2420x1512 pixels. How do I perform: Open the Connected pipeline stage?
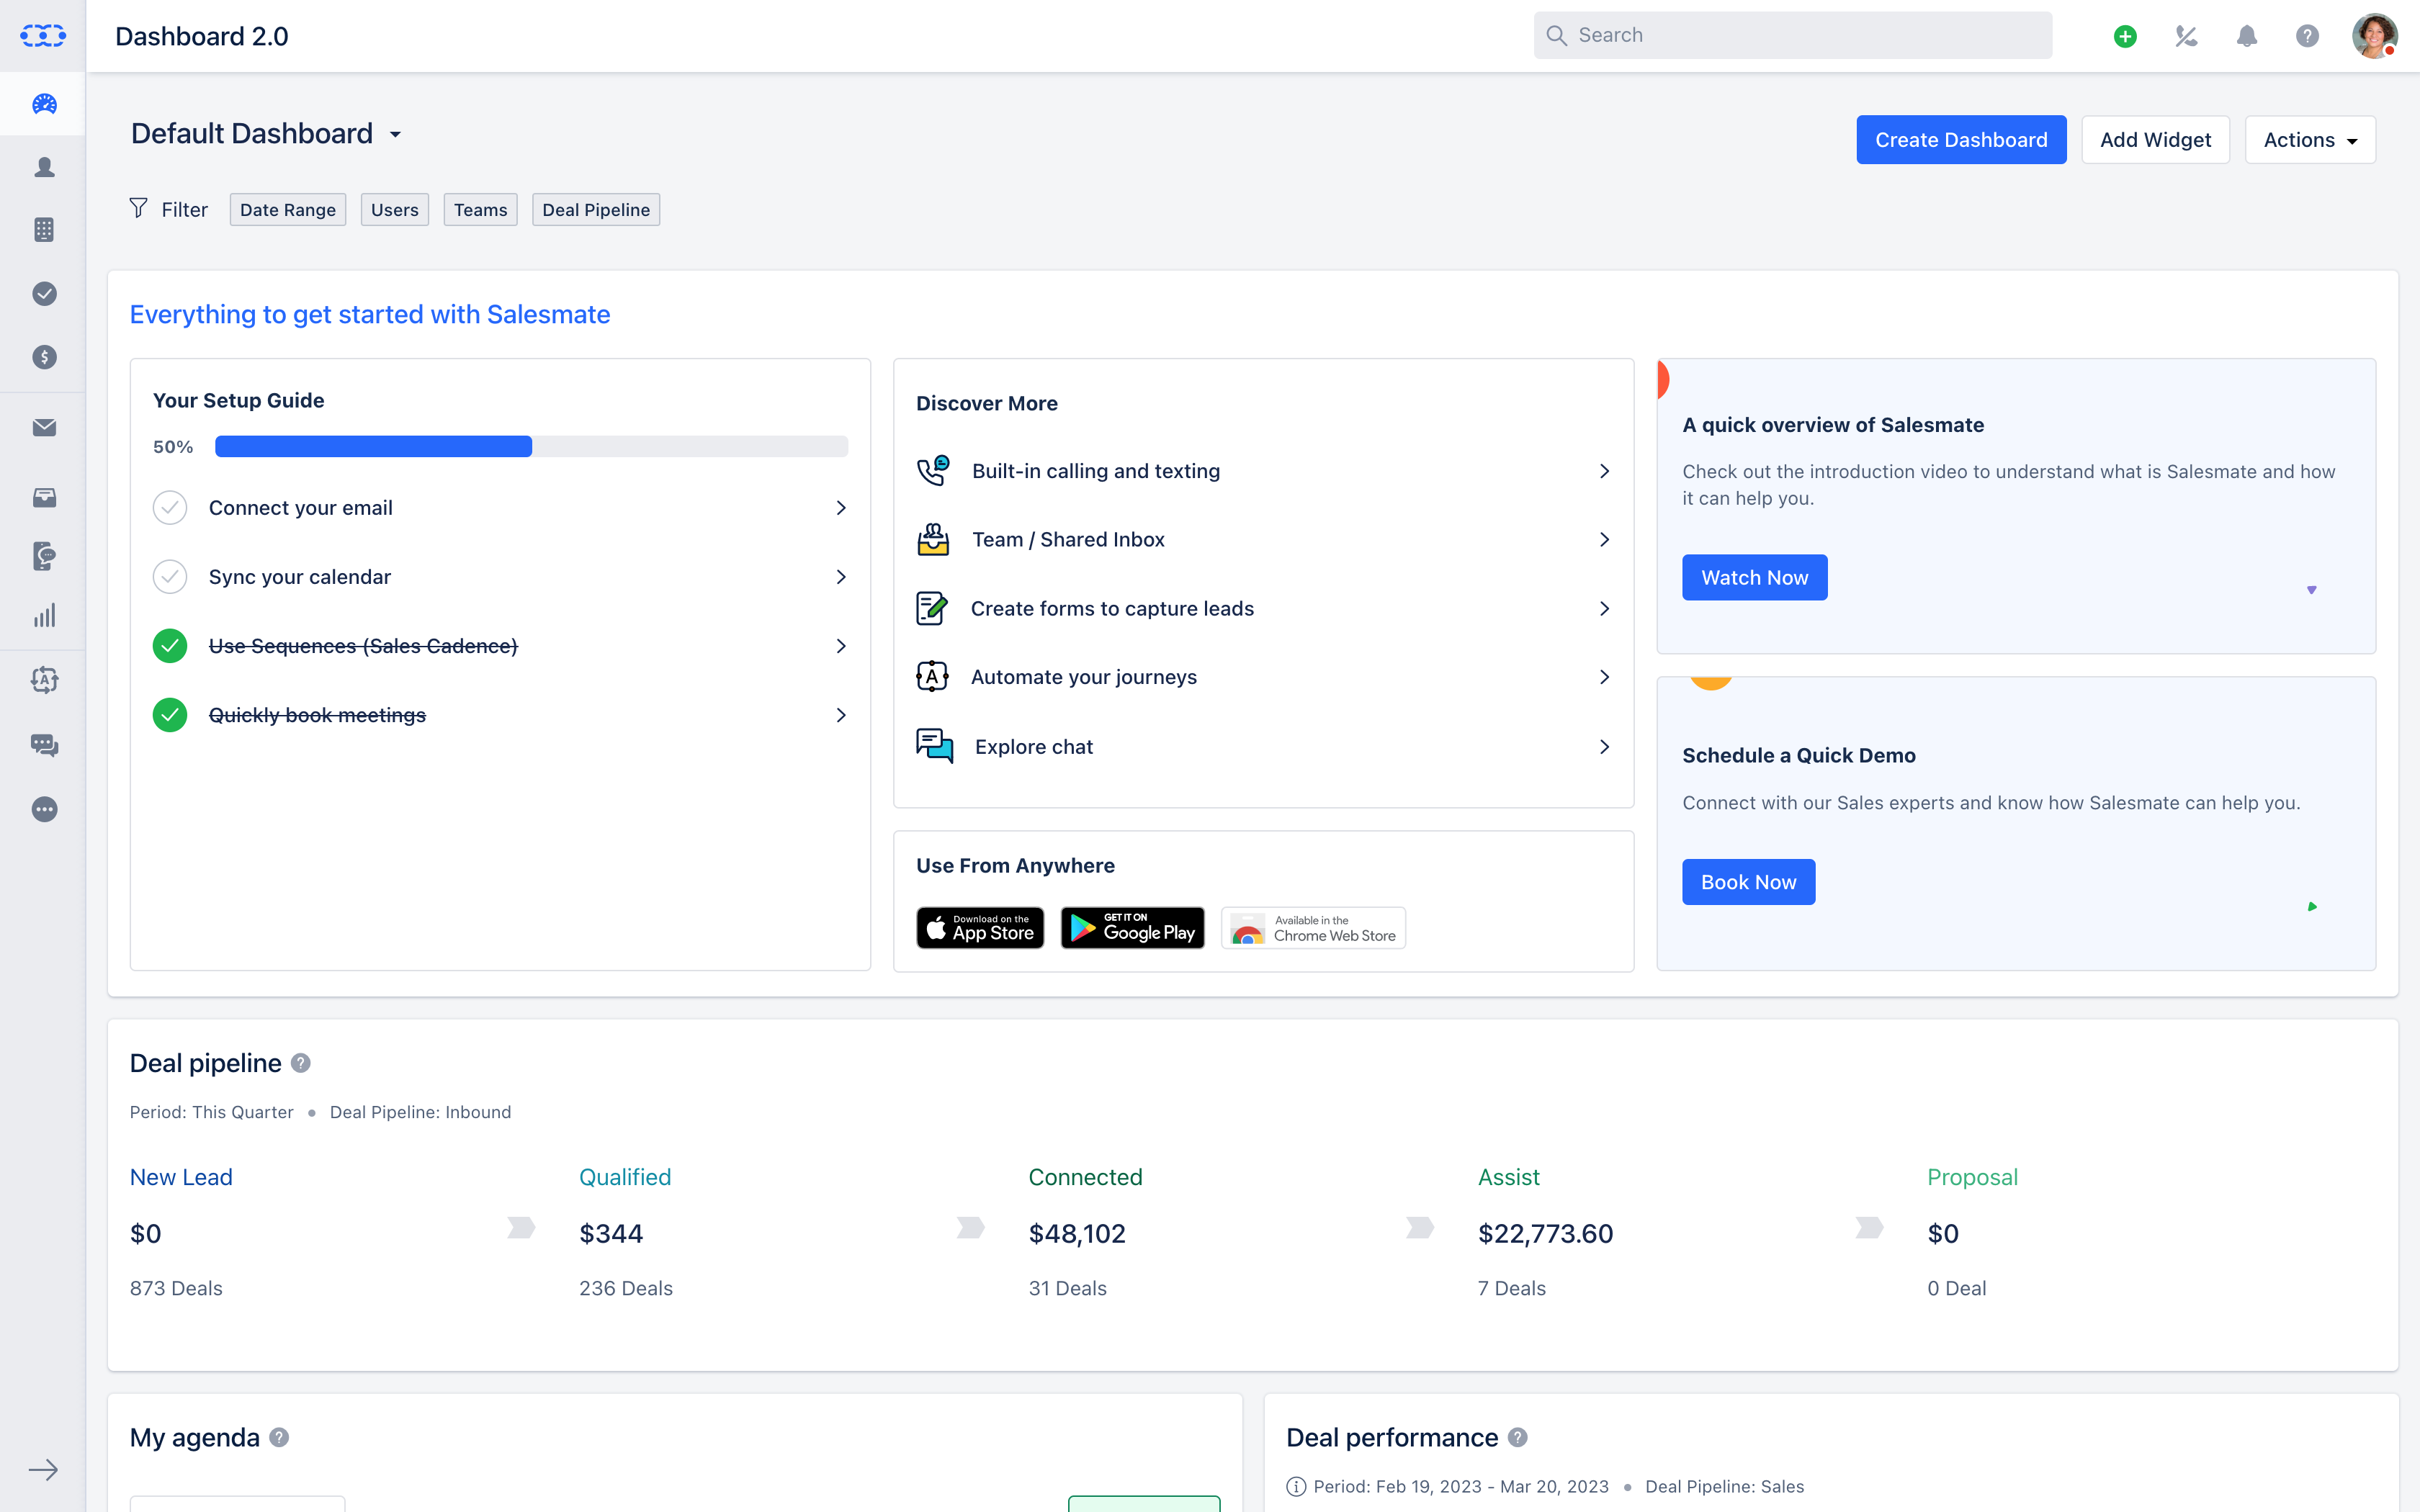tap(1085, 1177)
